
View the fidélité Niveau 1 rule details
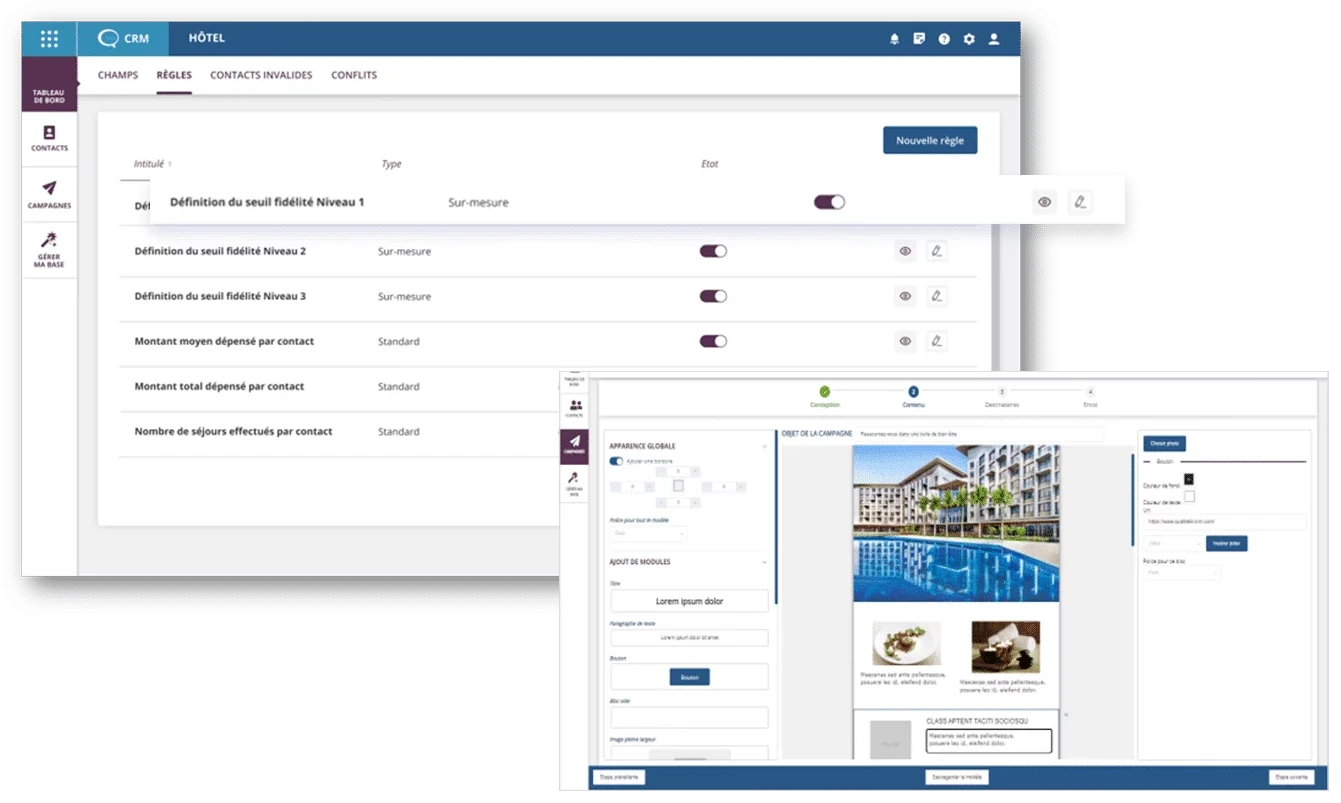pos(1045,202)
